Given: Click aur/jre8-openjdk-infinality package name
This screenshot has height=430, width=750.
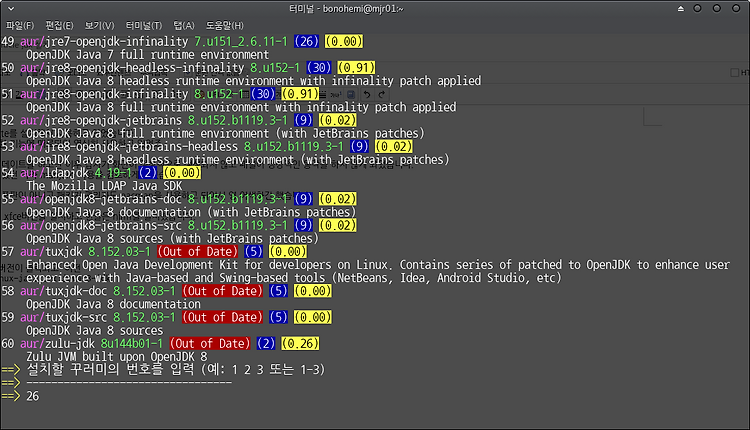Looking at the screenshot, I should click(104, 94).
